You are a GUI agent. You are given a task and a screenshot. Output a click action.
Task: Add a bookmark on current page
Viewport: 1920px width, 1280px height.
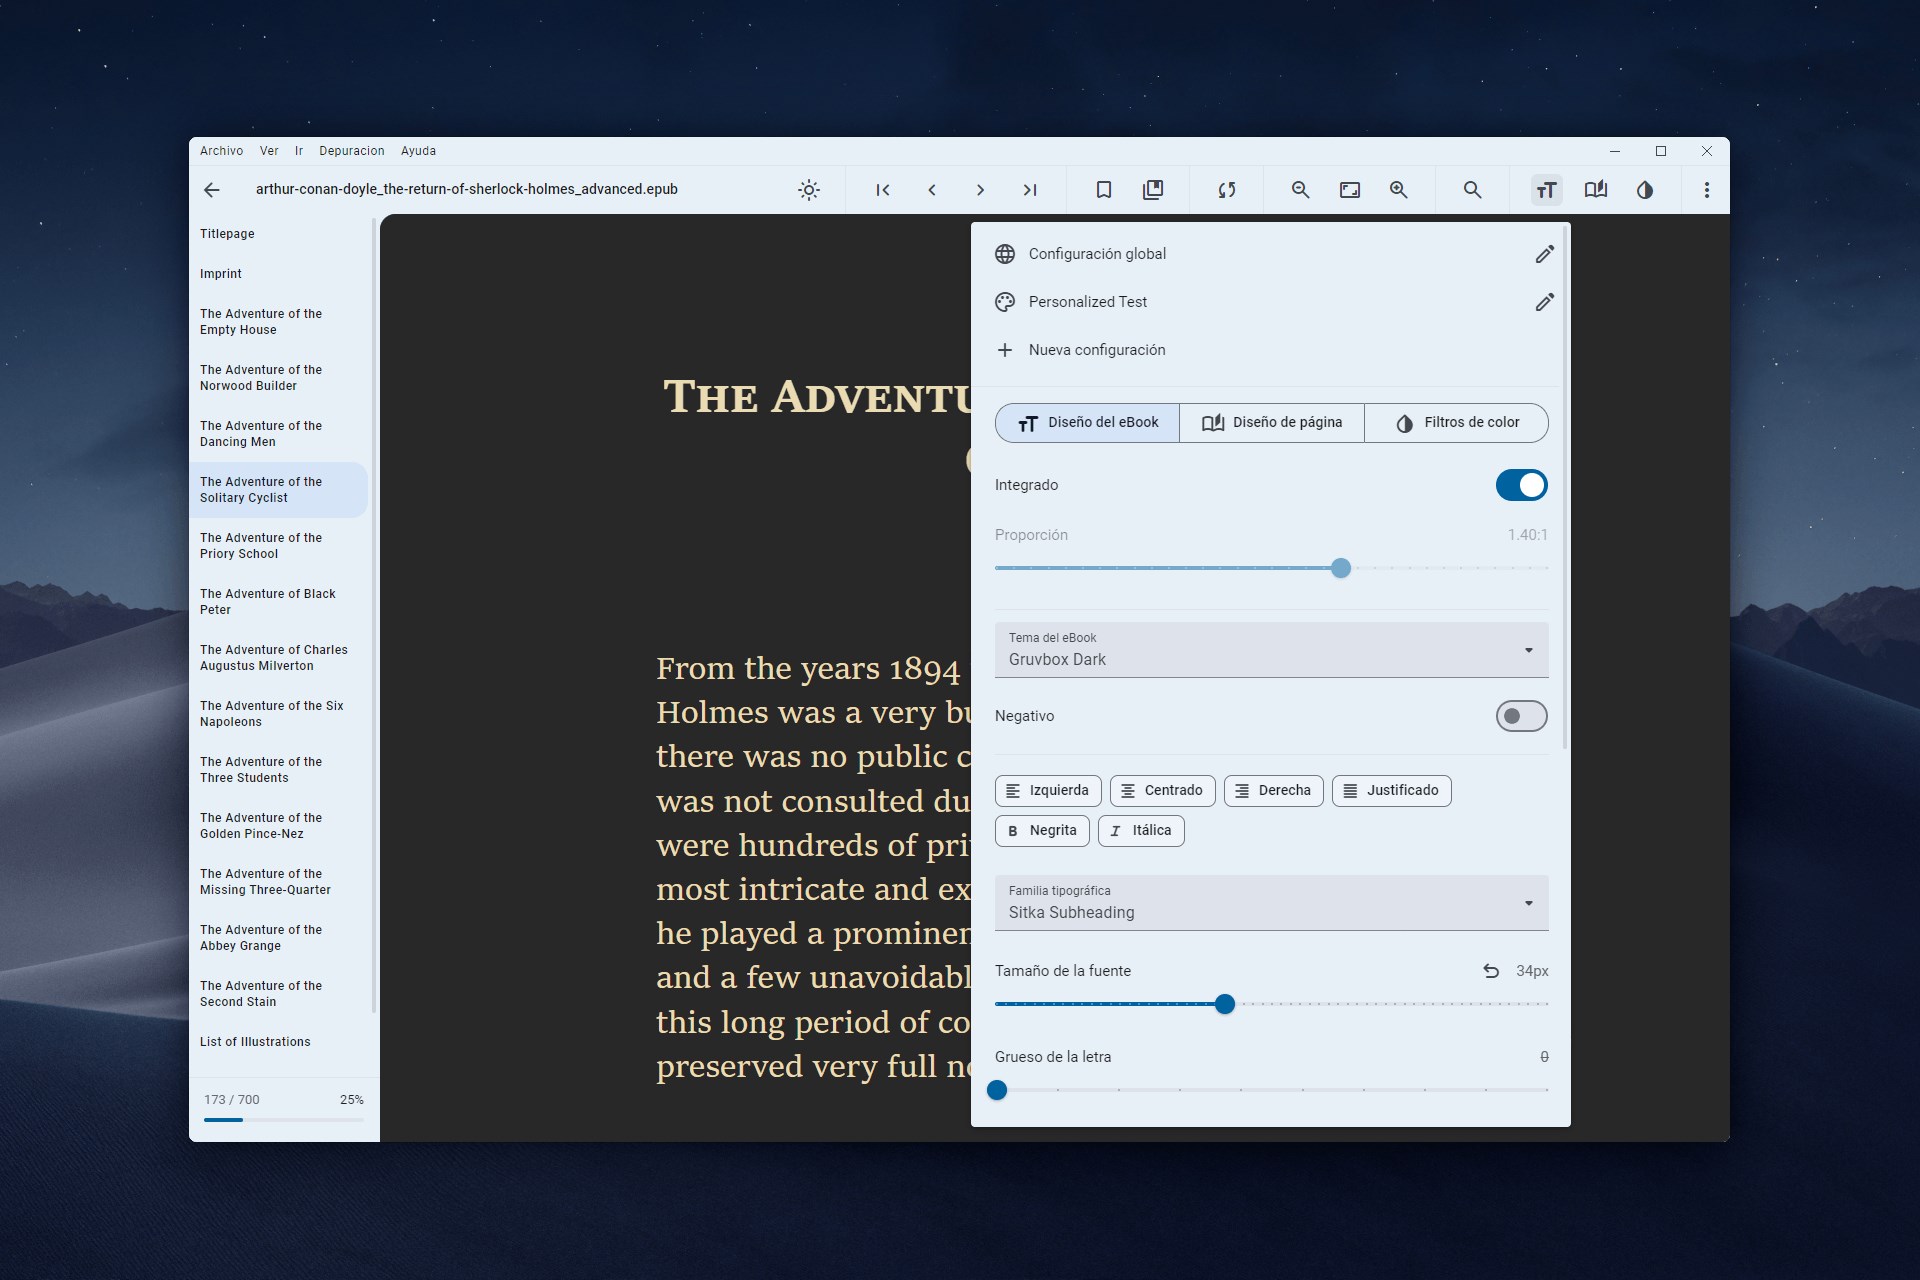pos(1103,190)
